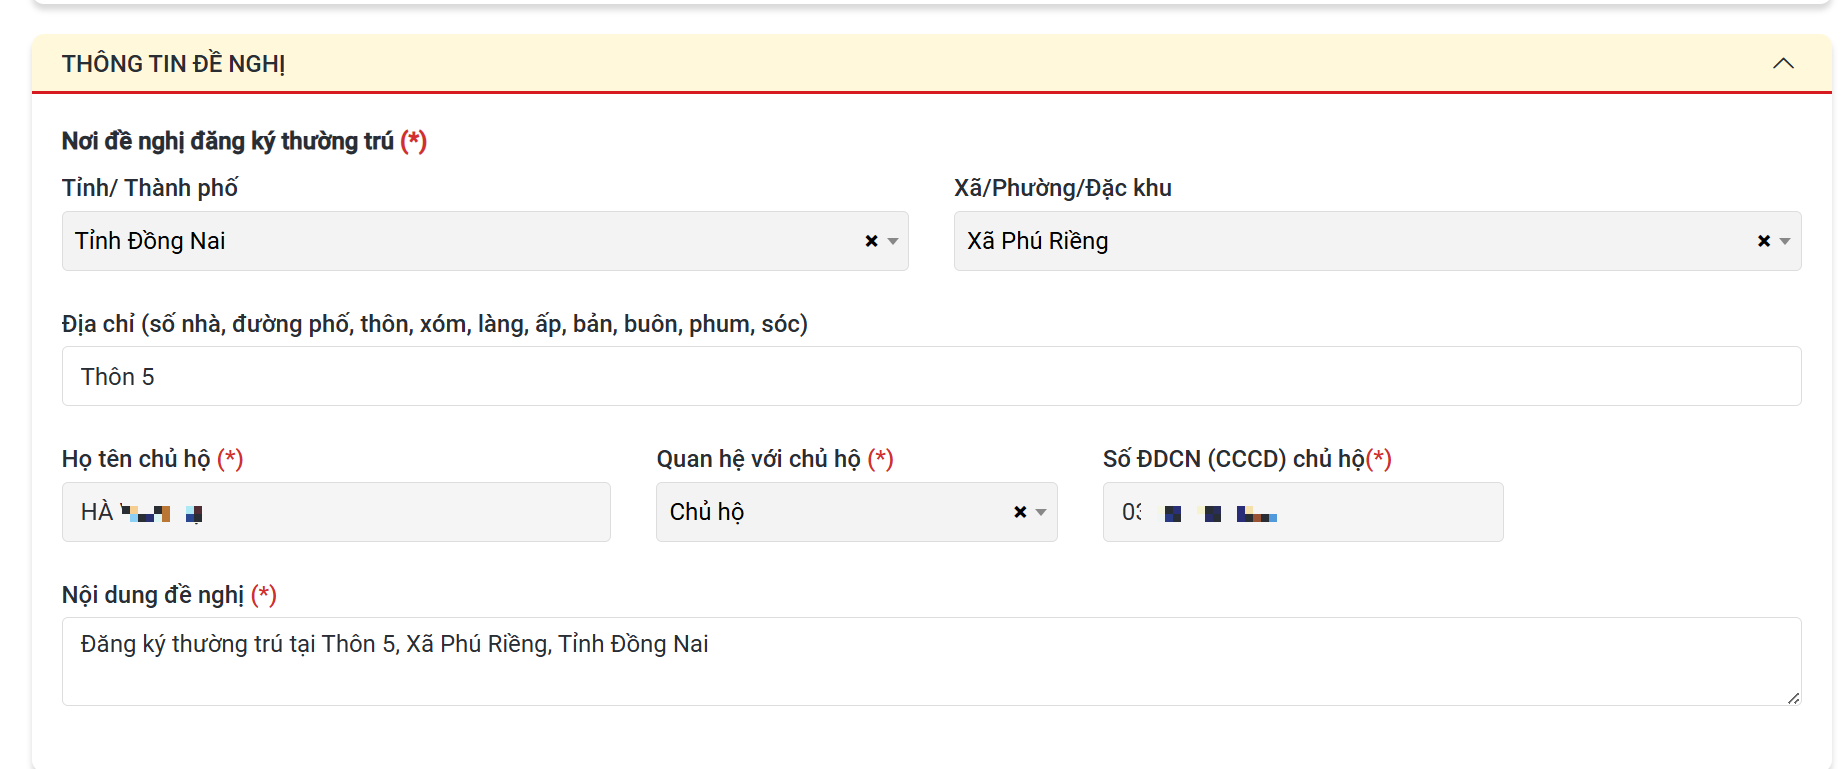The image size is (1841, 769).
Task: Collapse the THÔNG TIN ĐỀ NGHỊ section chevron
Action: pos(1782,64)
